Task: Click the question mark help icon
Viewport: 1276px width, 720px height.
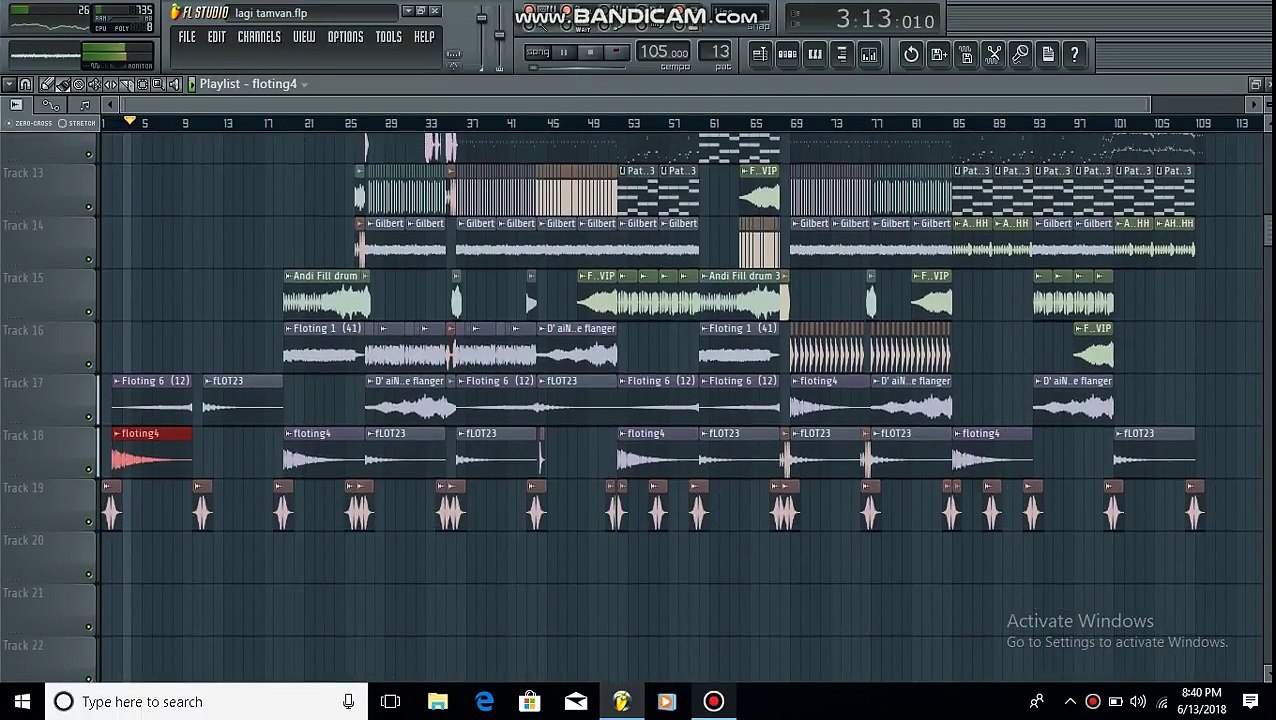Action: click(x=1075, y=54)
